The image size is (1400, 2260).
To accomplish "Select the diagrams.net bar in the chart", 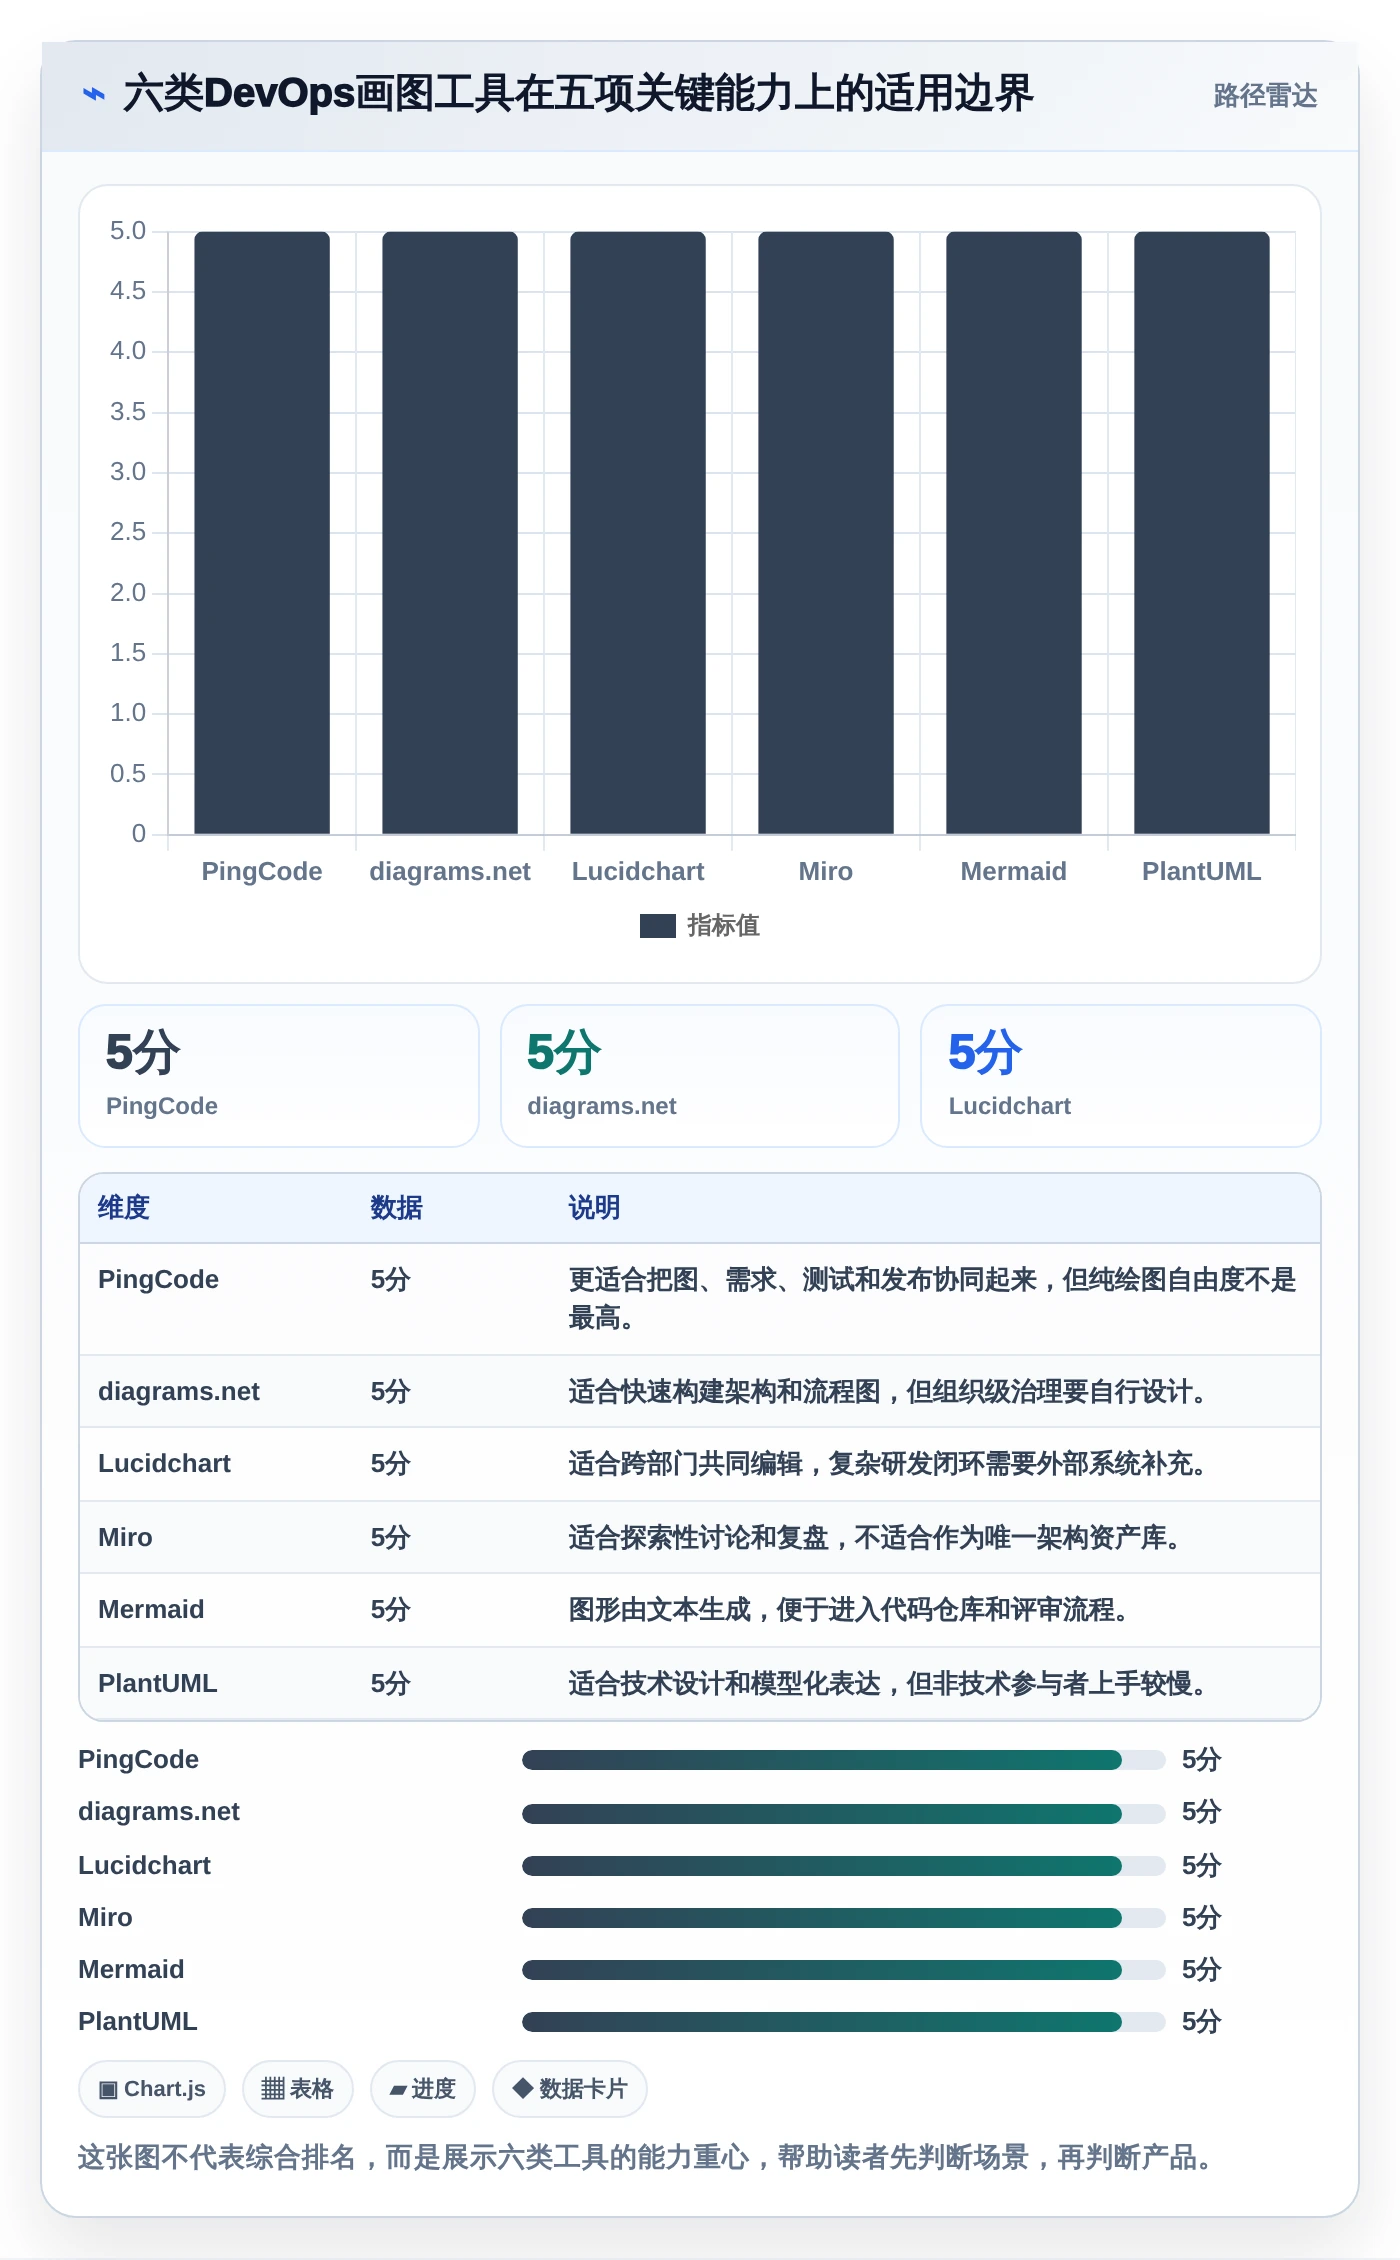I will point(450,533).
